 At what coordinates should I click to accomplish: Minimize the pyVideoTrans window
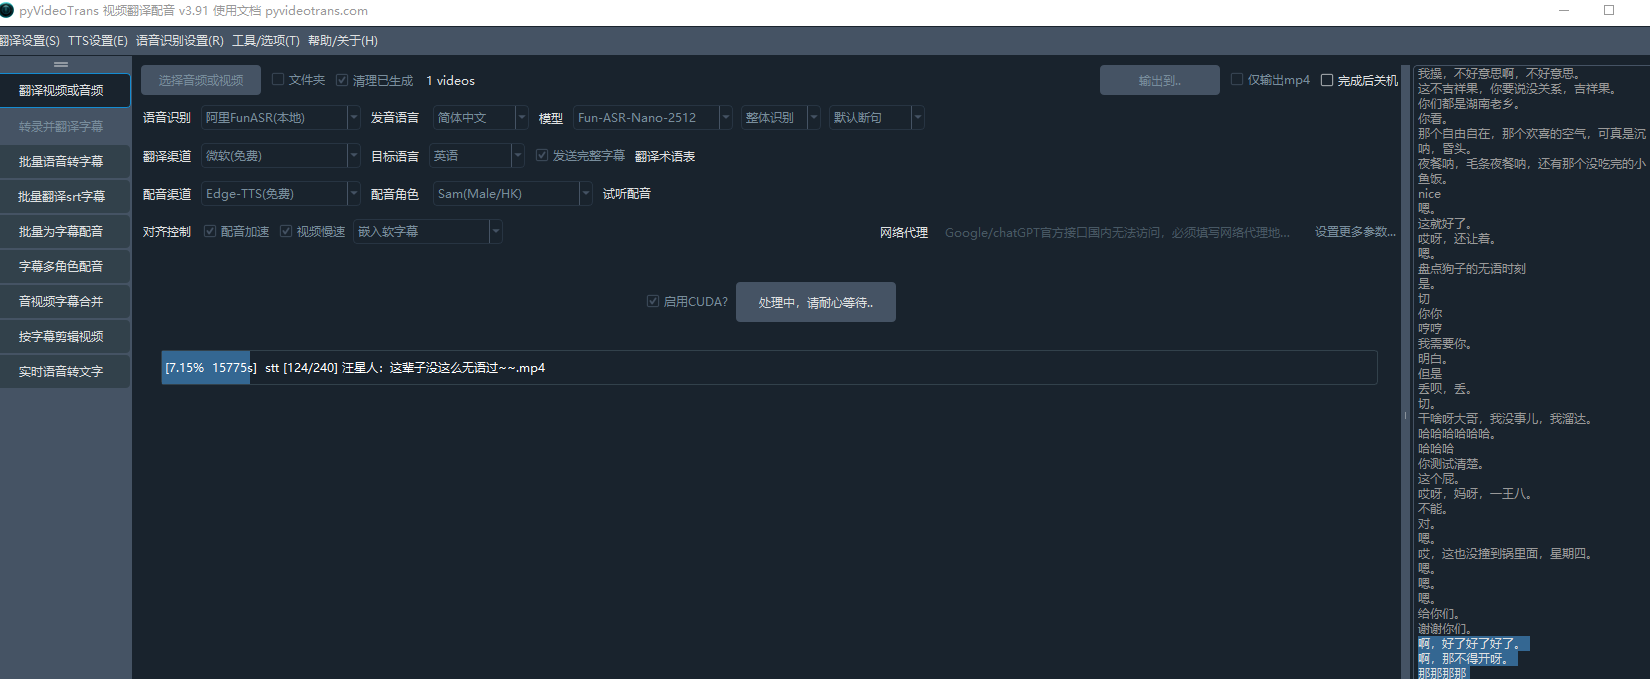1565,10
